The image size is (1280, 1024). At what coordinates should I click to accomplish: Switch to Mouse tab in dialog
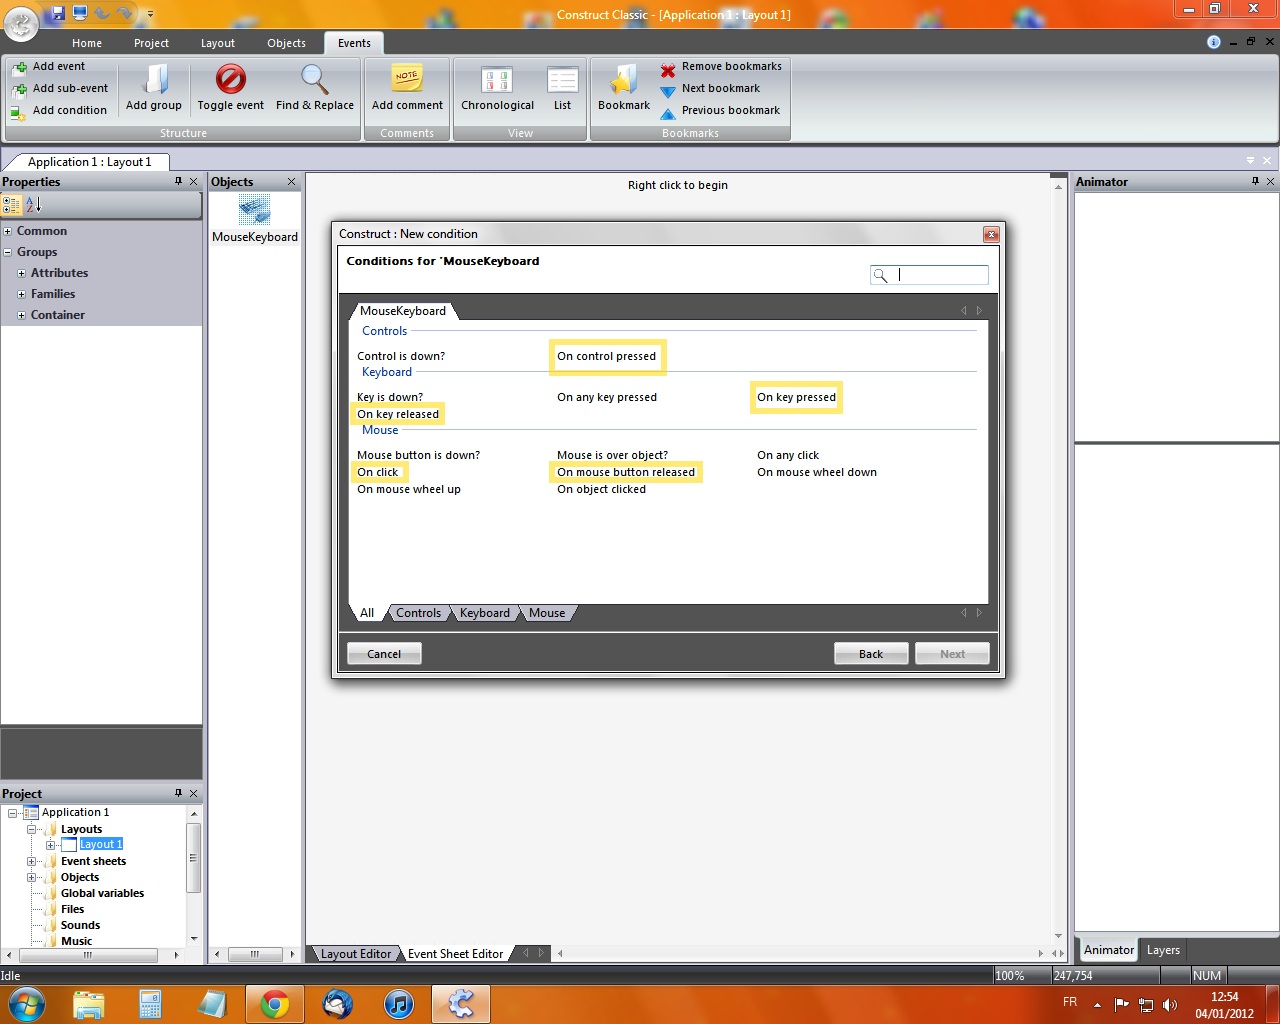pyautogui.click(x=547, y=613)
